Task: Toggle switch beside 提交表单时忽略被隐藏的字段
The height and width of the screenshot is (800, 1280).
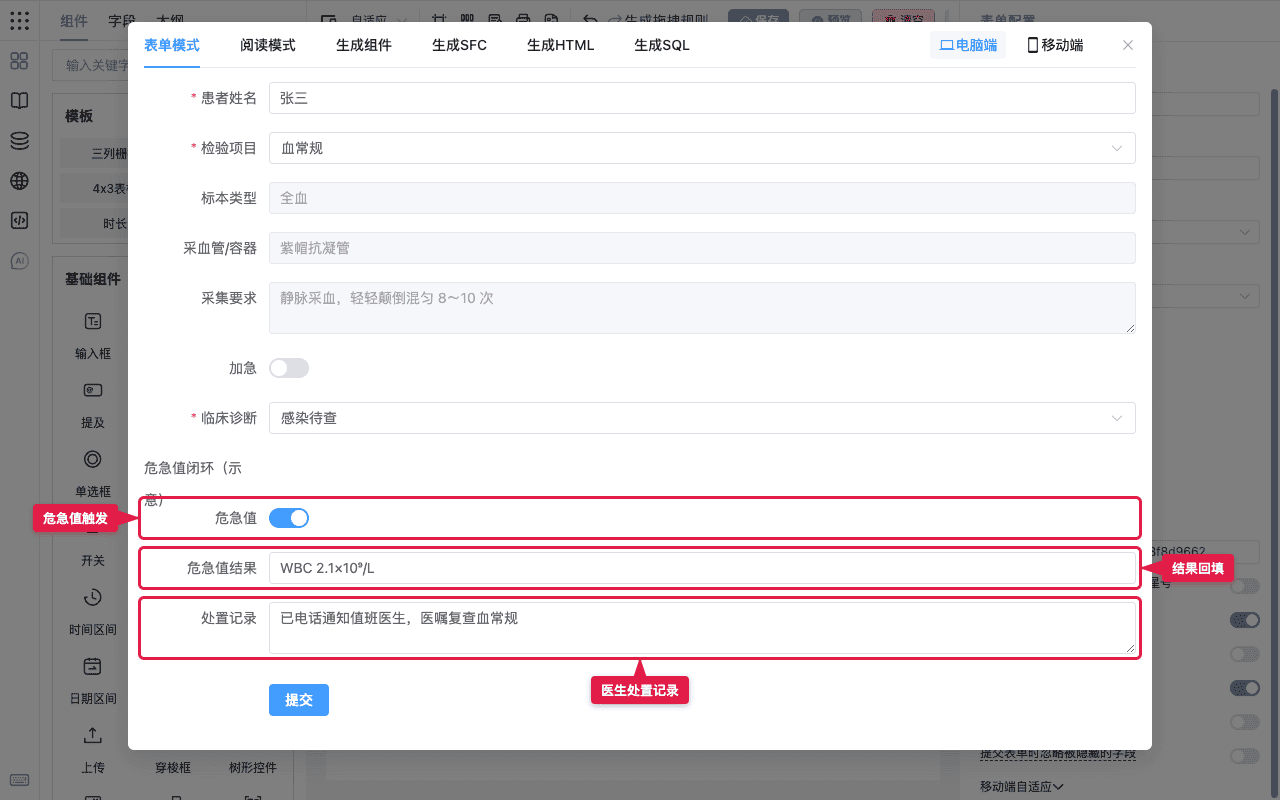Action: click(x=1245, y=756)
